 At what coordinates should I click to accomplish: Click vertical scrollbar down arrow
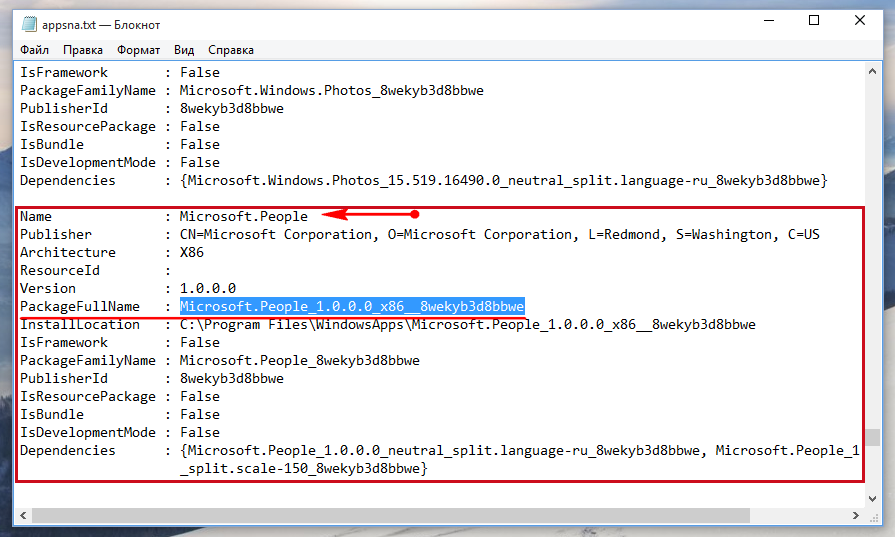coord(872,498)
